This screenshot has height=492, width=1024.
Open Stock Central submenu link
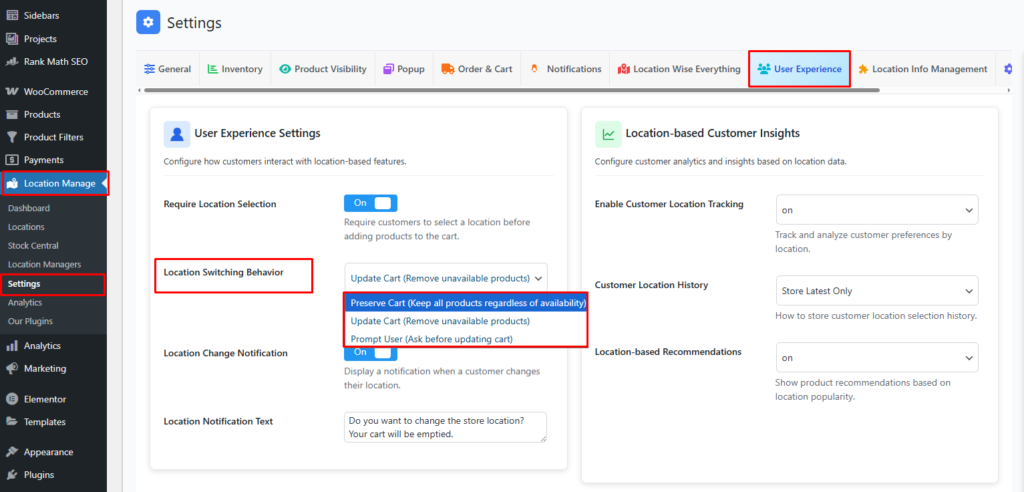(x=33, y=246)
